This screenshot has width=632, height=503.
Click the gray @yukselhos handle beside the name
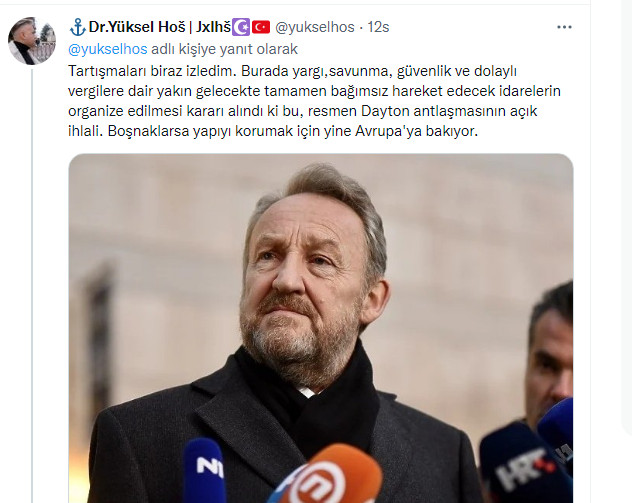point(314,27)
